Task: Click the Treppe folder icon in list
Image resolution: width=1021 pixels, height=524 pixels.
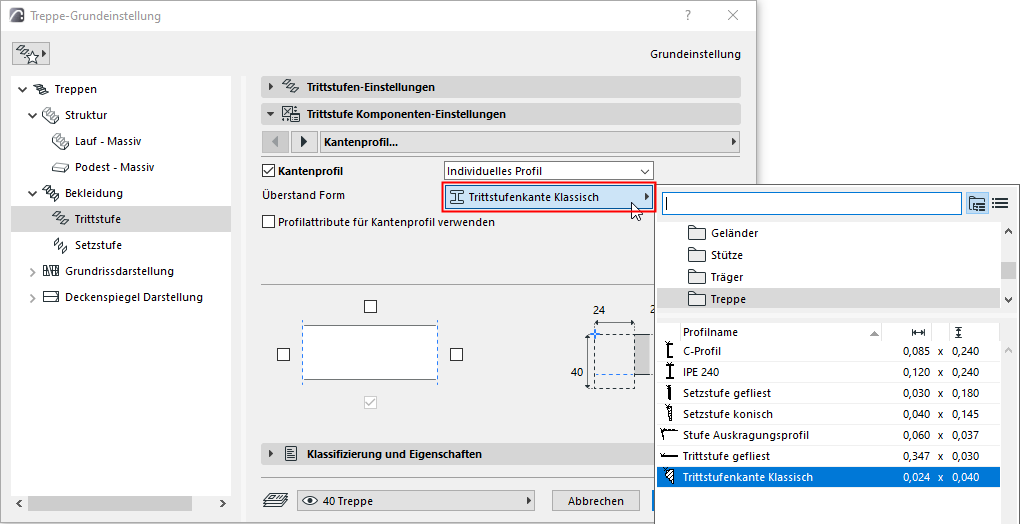Action: [x=697, y=299]
